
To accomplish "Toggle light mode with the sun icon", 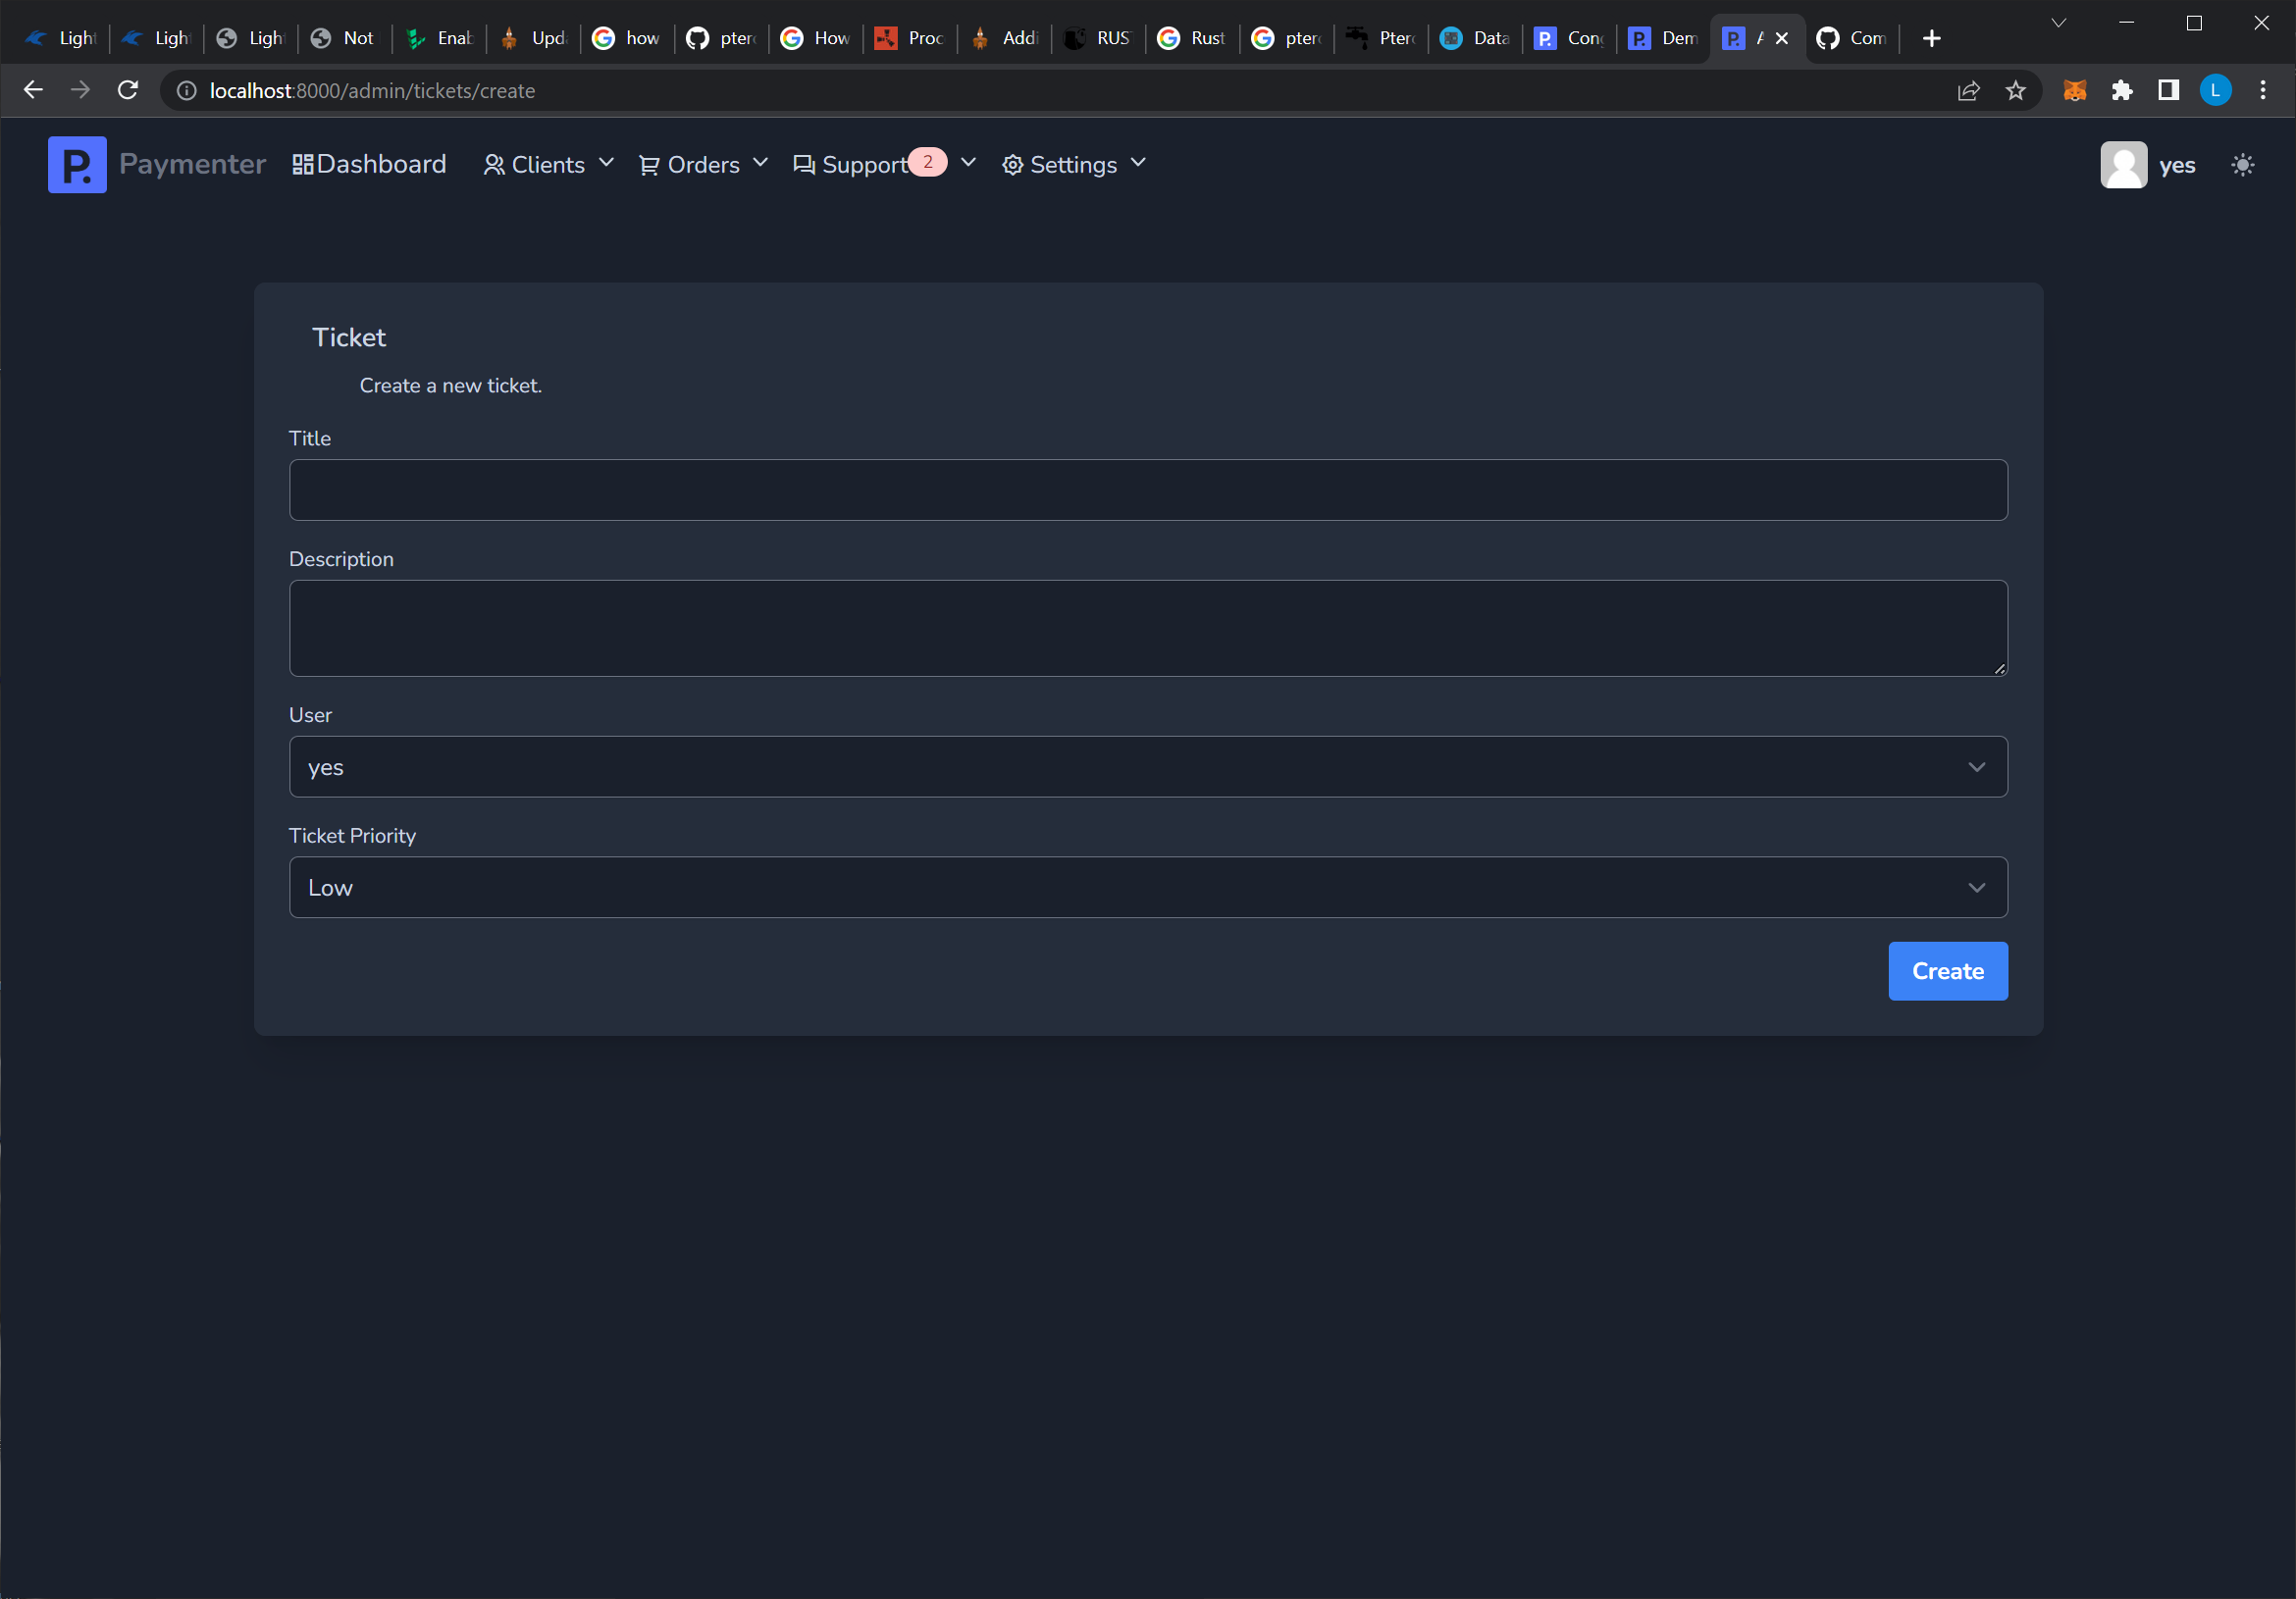I will click(x=2243, y=164).
